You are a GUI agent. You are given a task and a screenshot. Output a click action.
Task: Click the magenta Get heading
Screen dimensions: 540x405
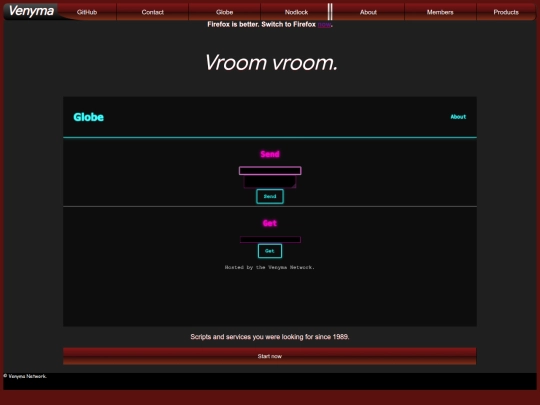(270, 223)
